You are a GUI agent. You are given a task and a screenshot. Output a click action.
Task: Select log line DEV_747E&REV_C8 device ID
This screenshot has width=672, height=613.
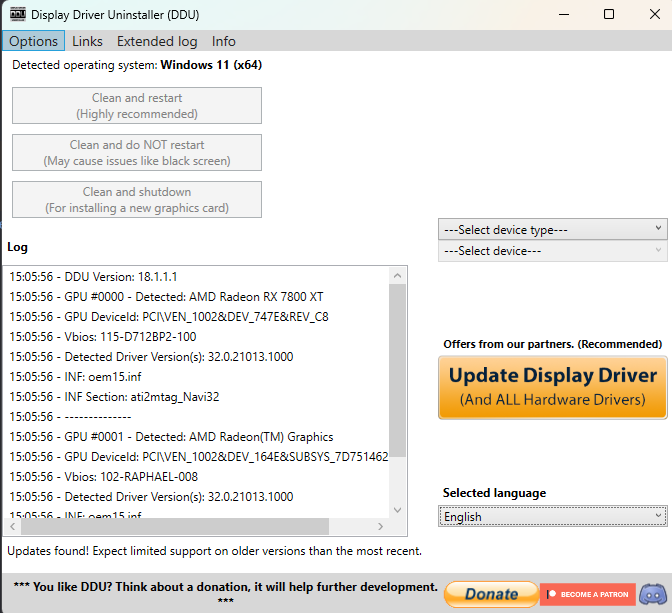click(169, 317)
